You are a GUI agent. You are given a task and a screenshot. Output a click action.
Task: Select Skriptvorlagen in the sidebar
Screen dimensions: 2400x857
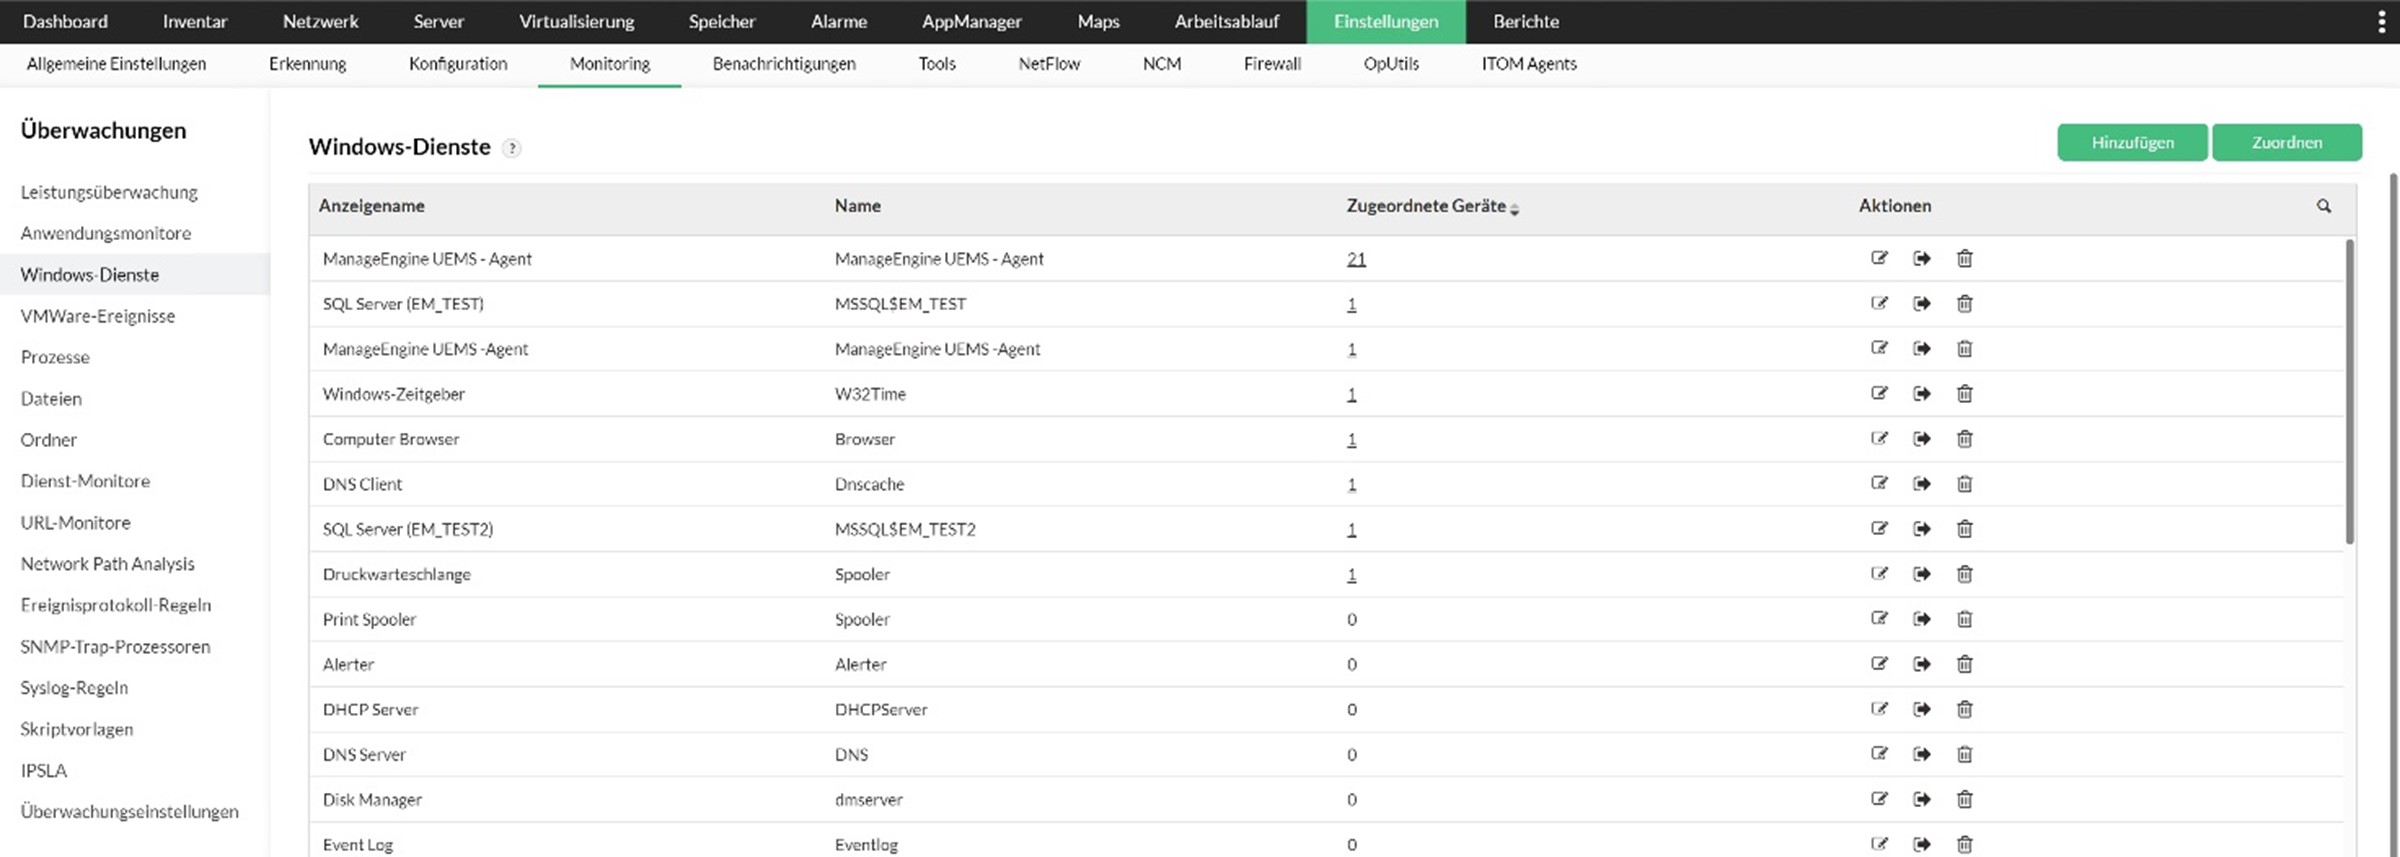tap(76, 729)
